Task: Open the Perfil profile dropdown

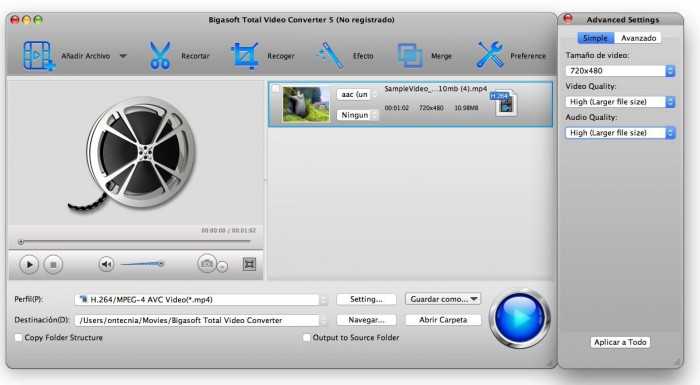Action: [201, 299]
